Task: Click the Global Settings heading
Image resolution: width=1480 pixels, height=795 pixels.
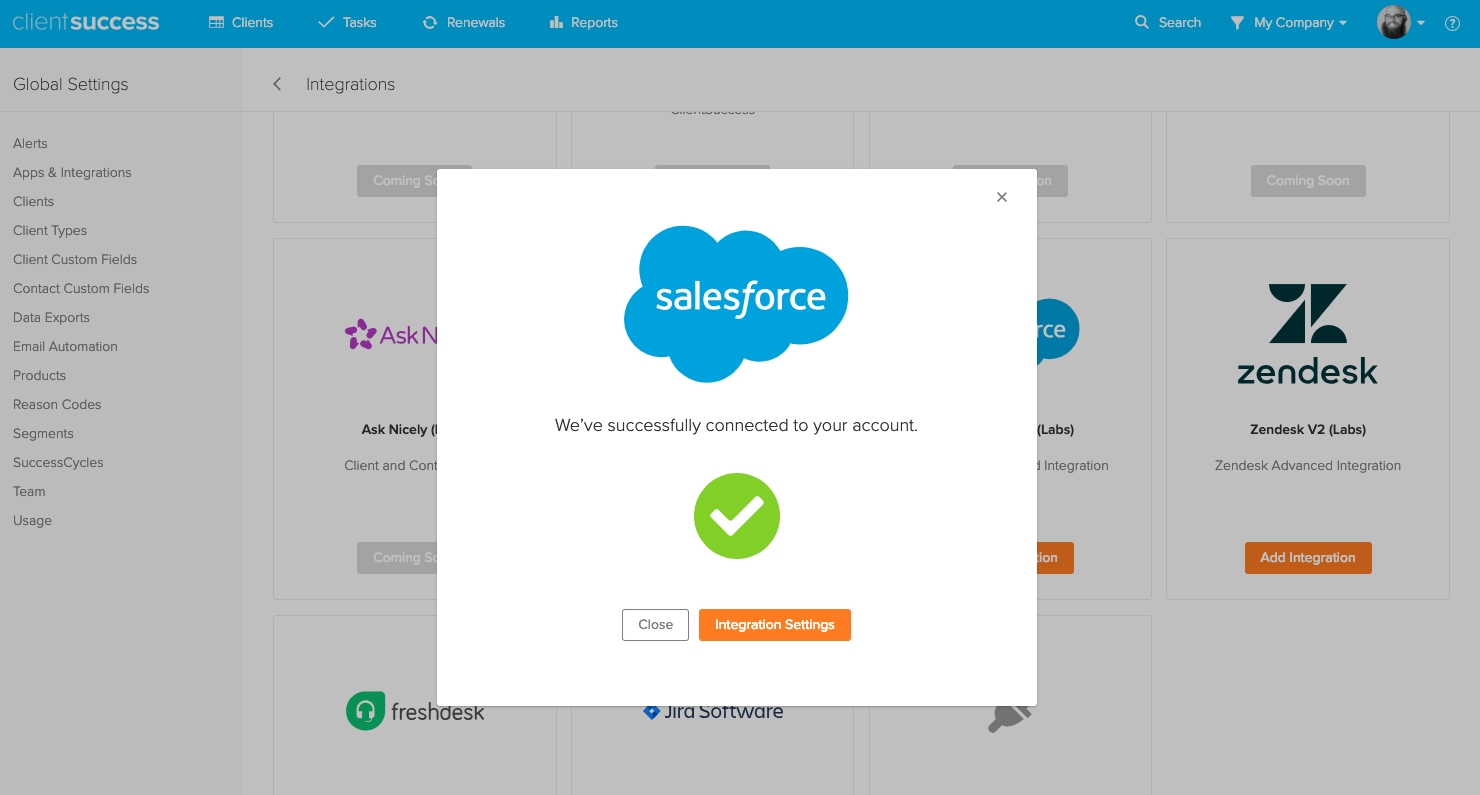Action: tap(70, 84)
